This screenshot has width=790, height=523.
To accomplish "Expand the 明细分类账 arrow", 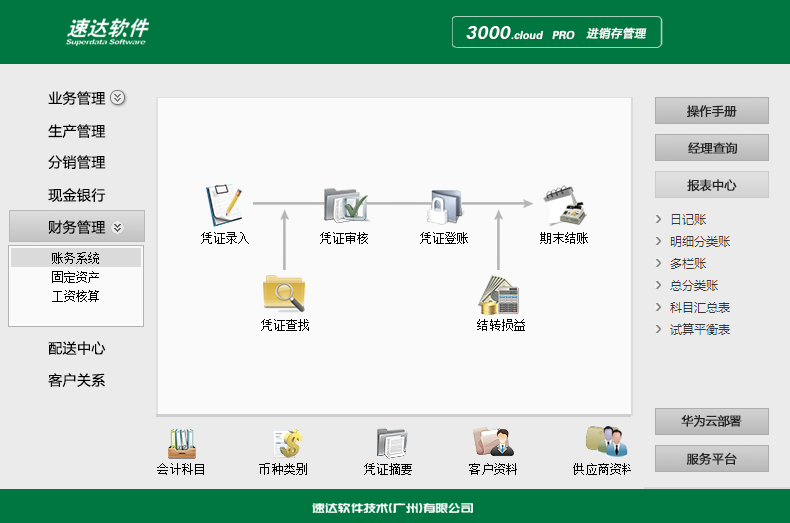I will (x=658, y=241).
